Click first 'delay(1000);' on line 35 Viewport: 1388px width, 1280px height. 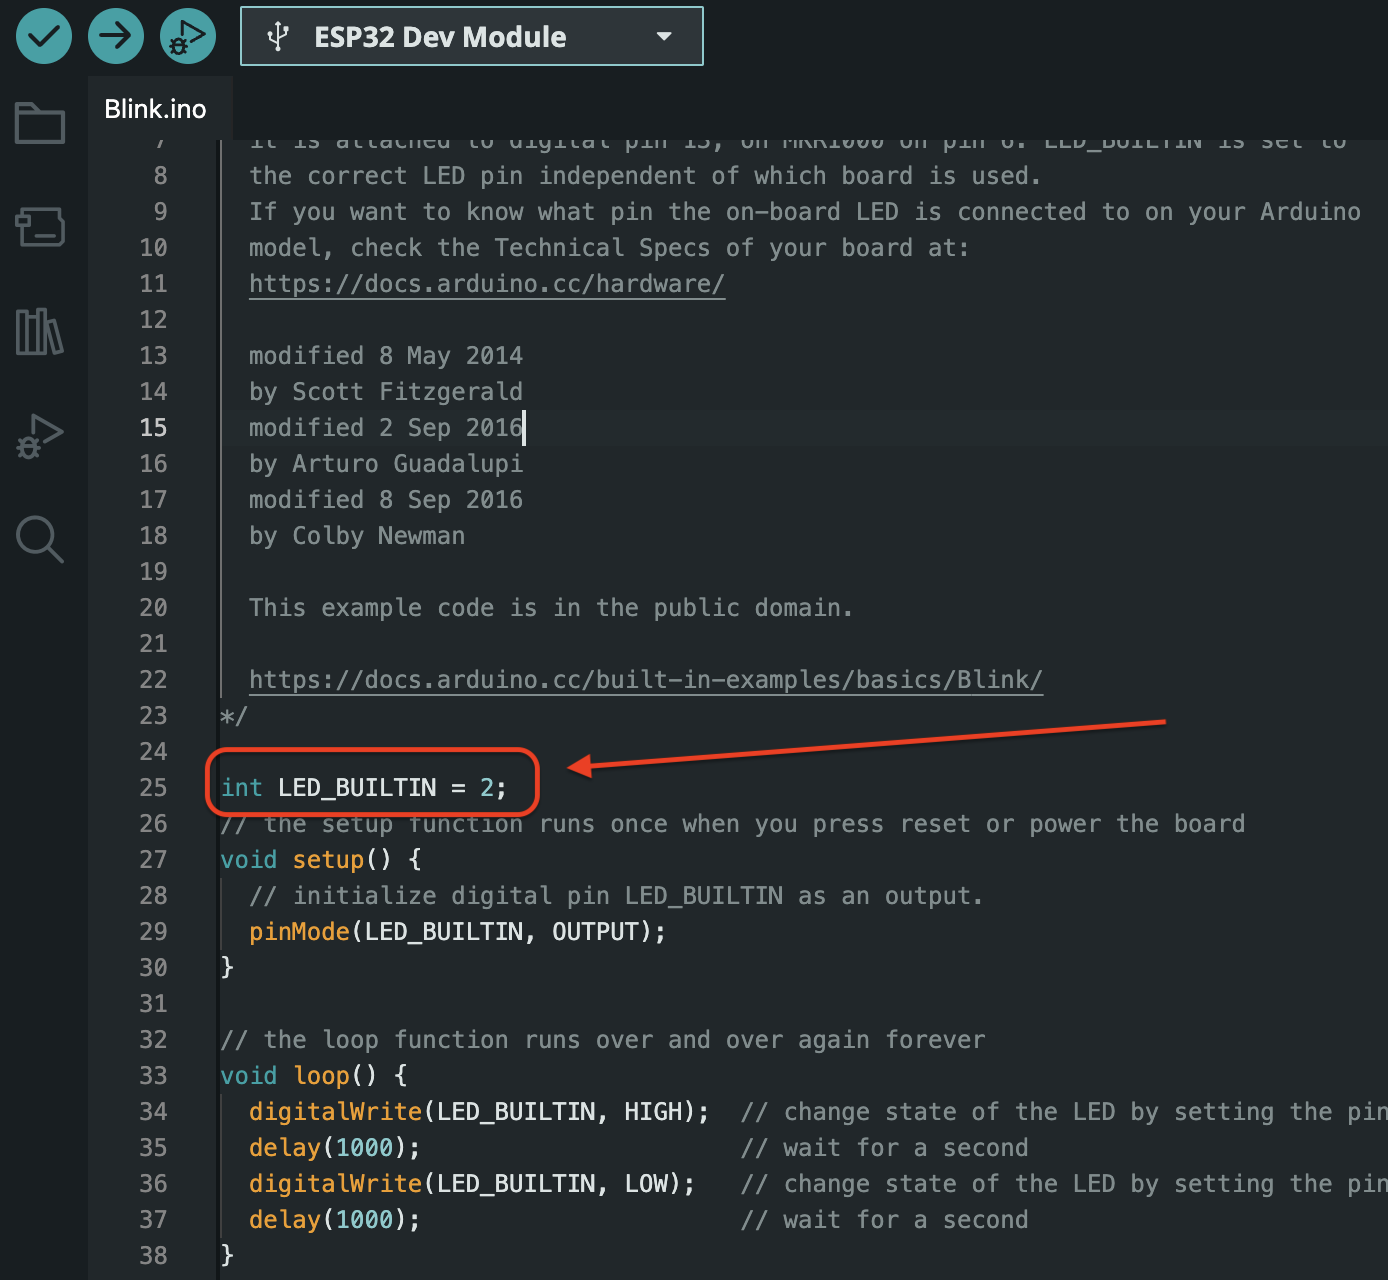335,1148
